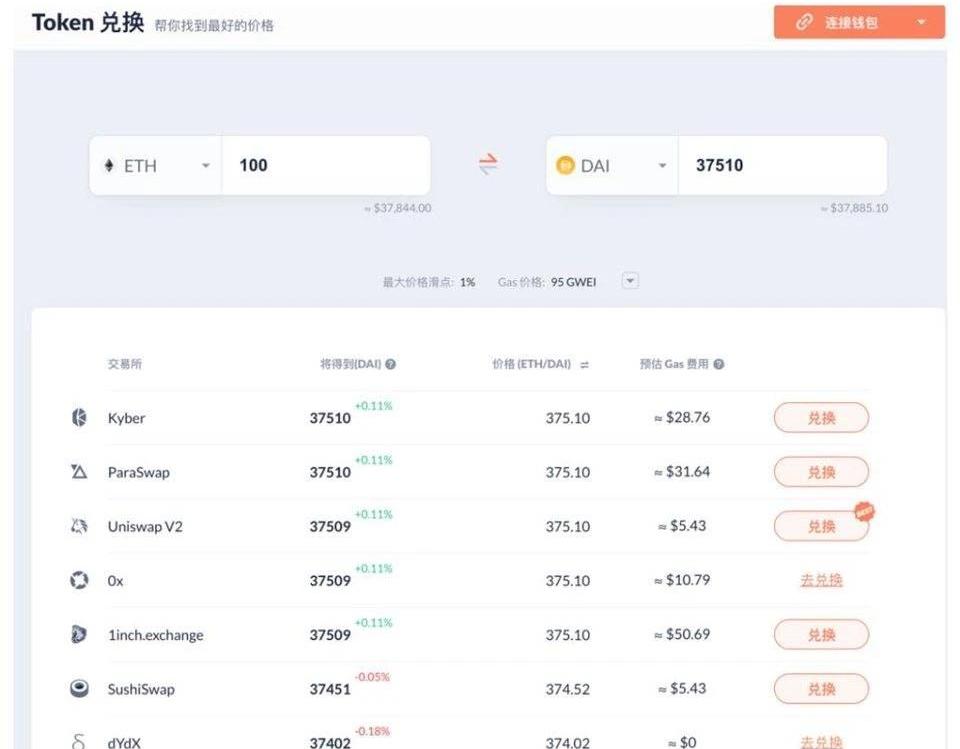Click the DAI coin icon in the DAI selector
960x749 pixels.
(x=565, y=165)
